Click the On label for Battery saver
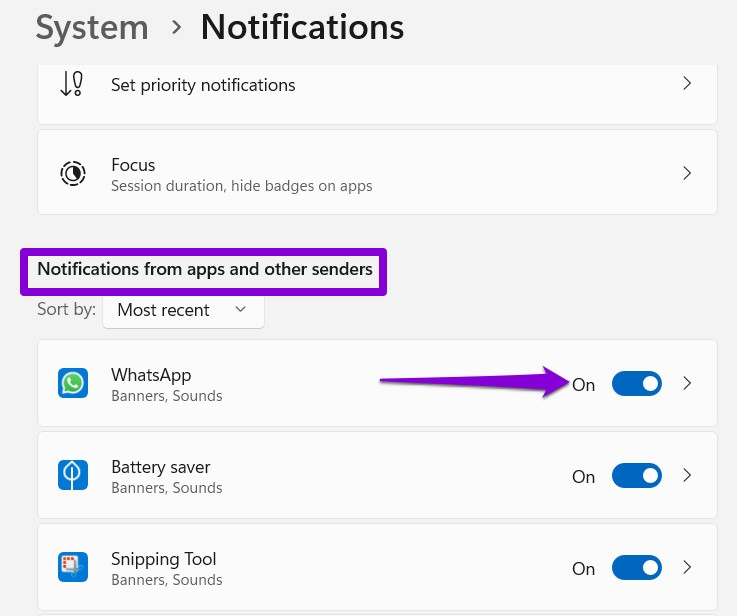Viewport: 737px width, 616px height. [583, 477]
